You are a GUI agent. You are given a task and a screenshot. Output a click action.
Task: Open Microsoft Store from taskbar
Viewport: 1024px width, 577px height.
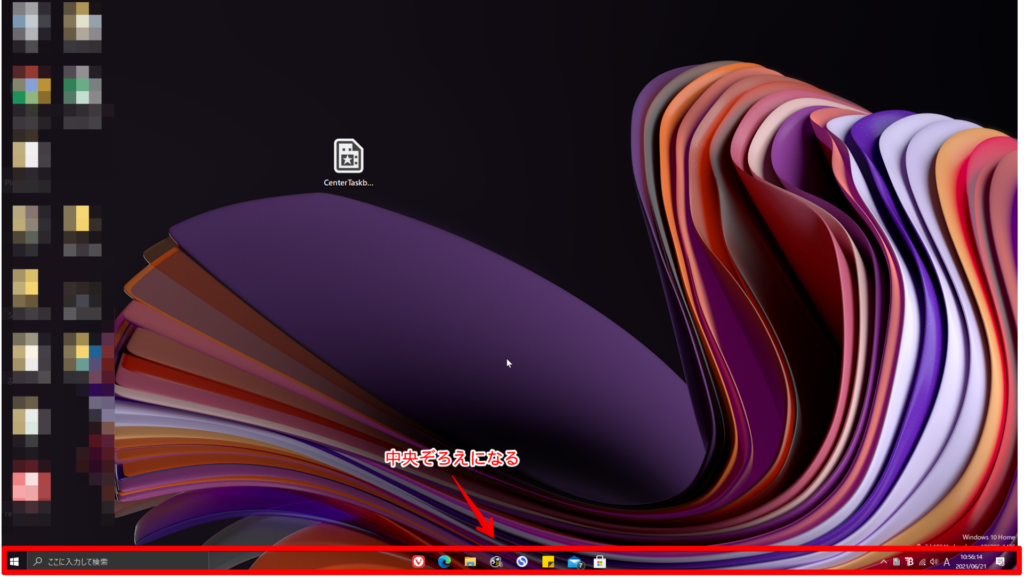pyautogui.click(x=600, y=561)
